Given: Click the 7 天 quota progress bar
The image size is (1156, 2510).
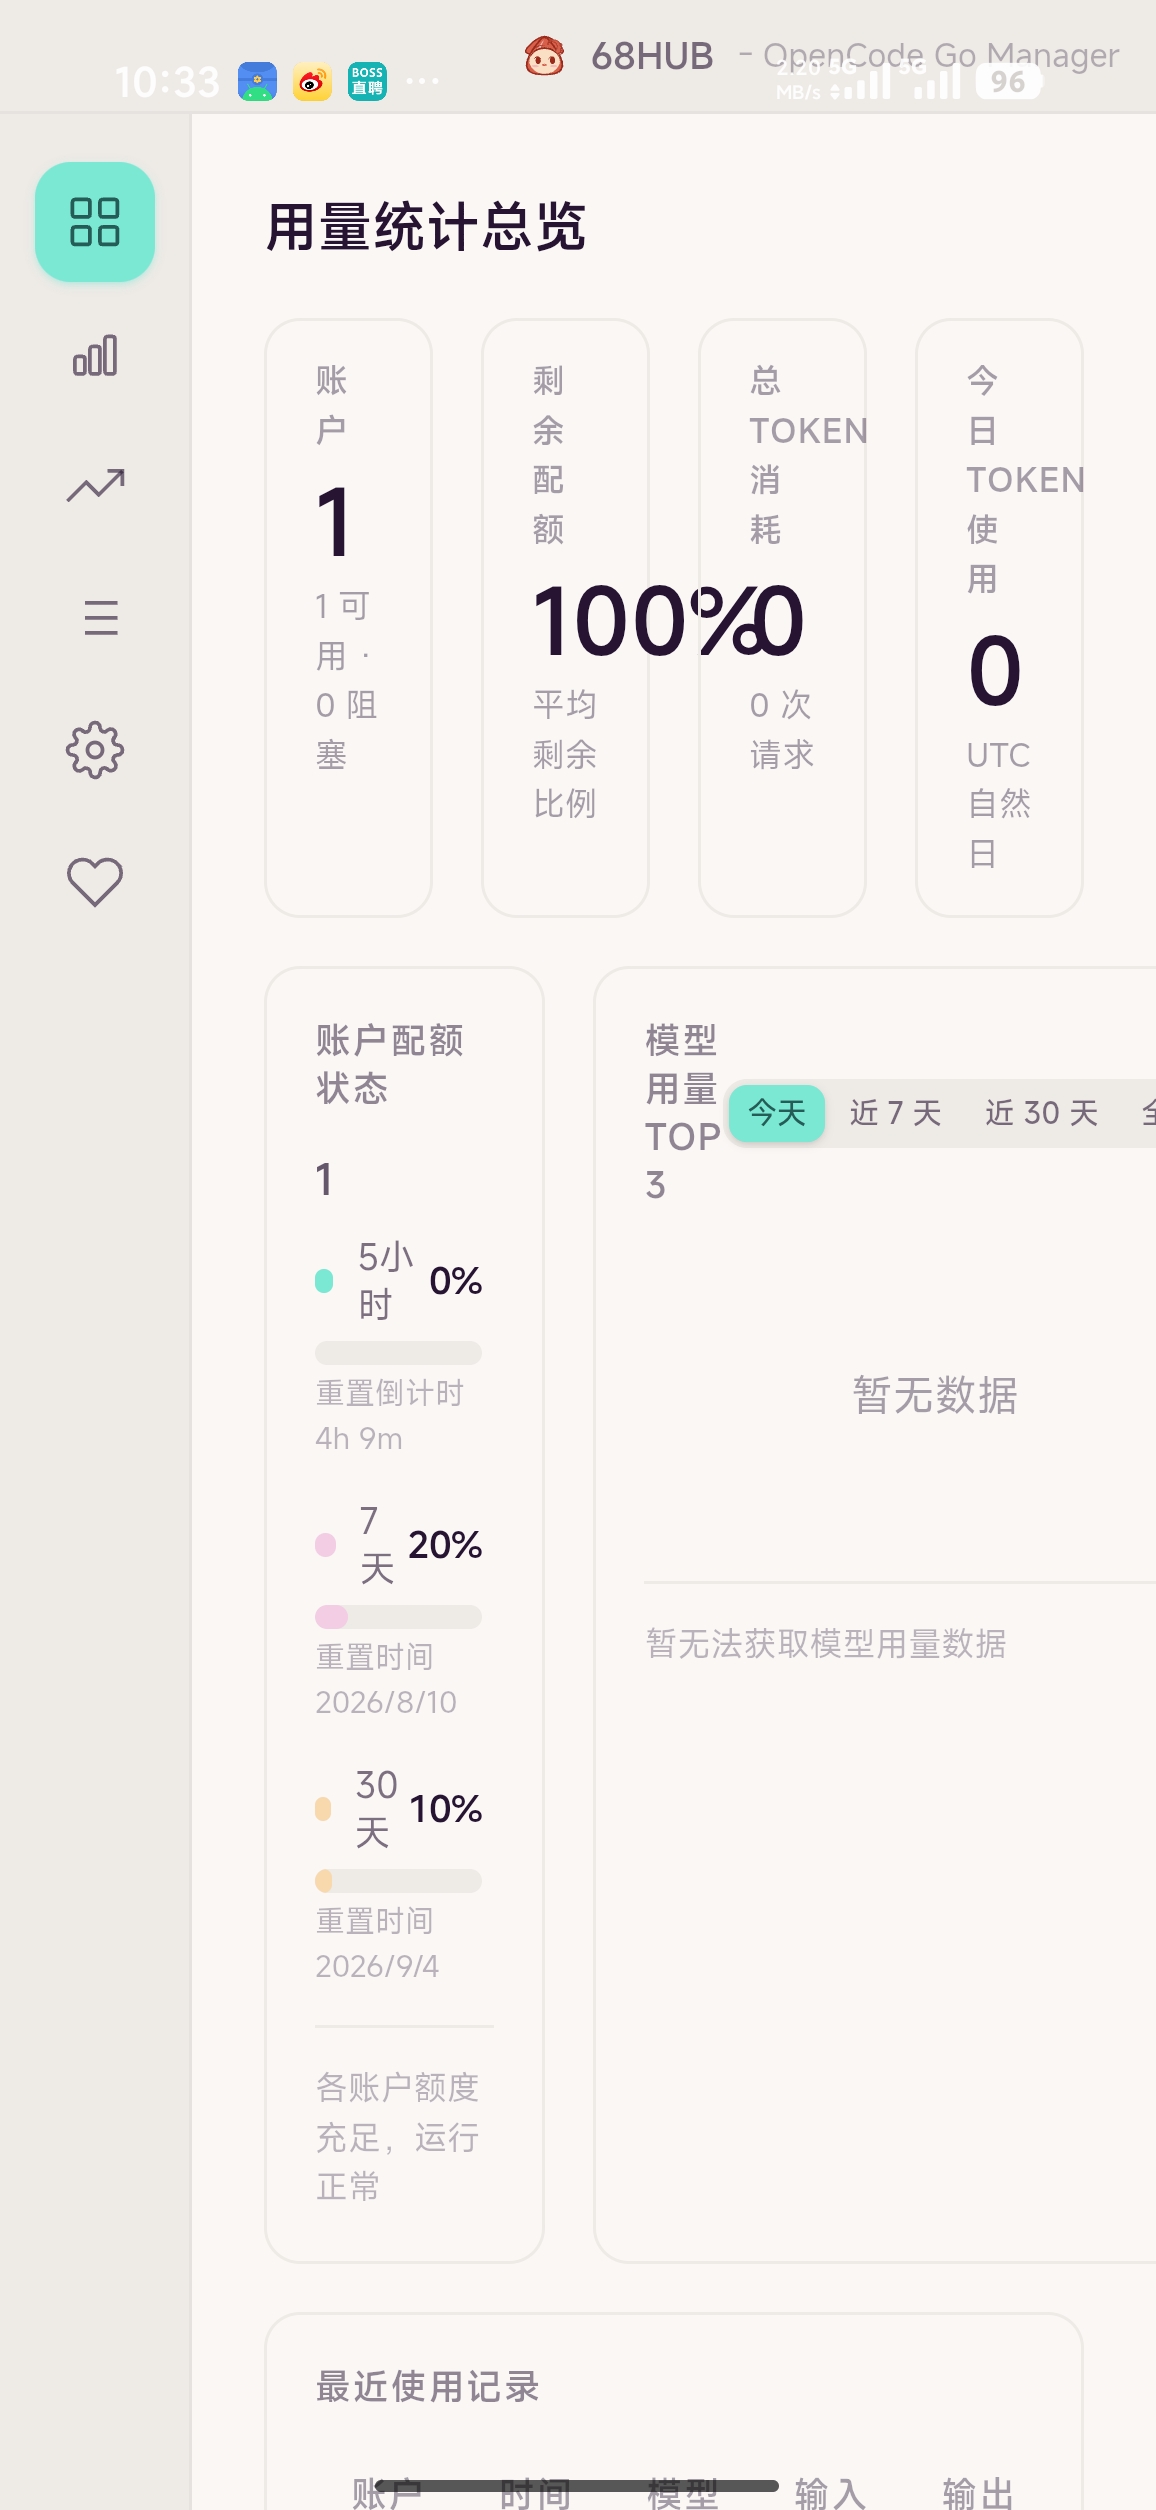Looking at the screenshot, I should (398, 1617).
